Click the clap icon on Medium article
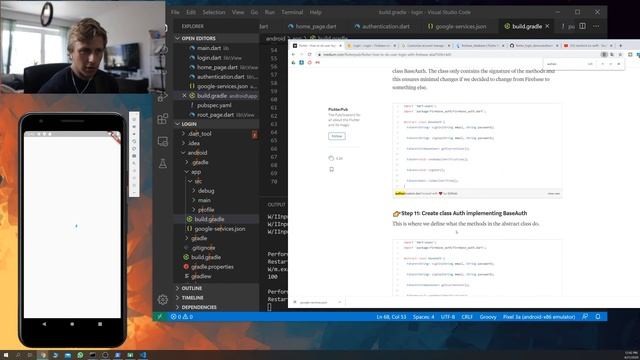The image size is (640, 360). pyautogui.click(x=331, y=158)
